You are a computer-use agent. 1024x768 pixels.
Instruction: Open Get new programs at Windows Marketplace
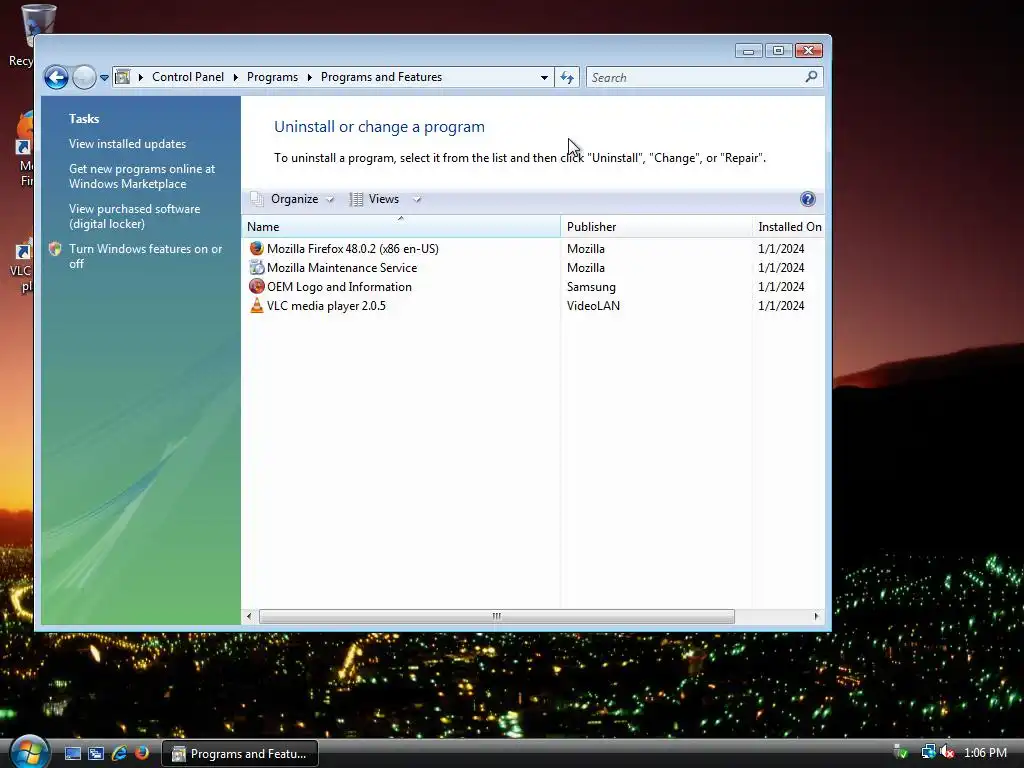(142, 176)
